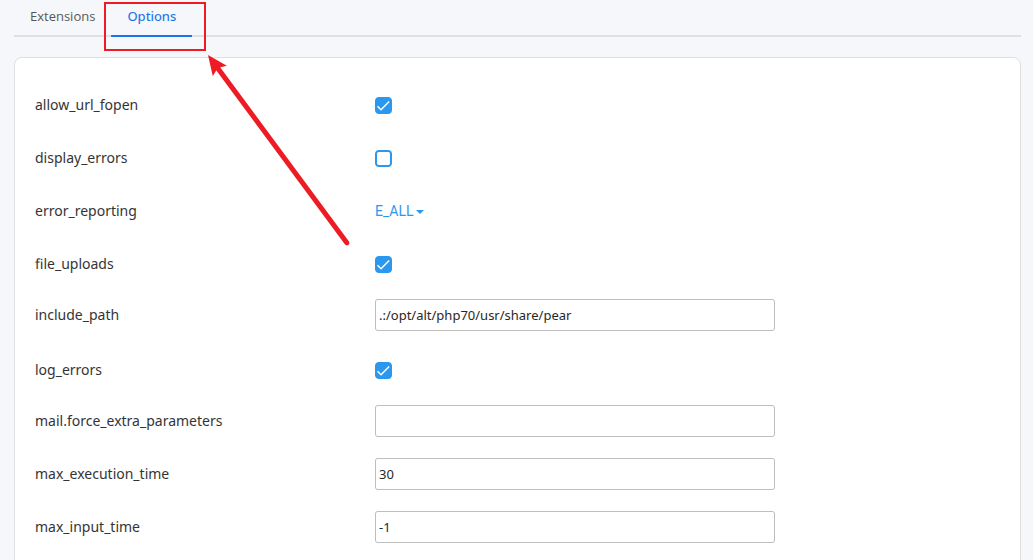Click the include_path option label
The height and width of the screenshot is (560, 1033).
(77, 315)
